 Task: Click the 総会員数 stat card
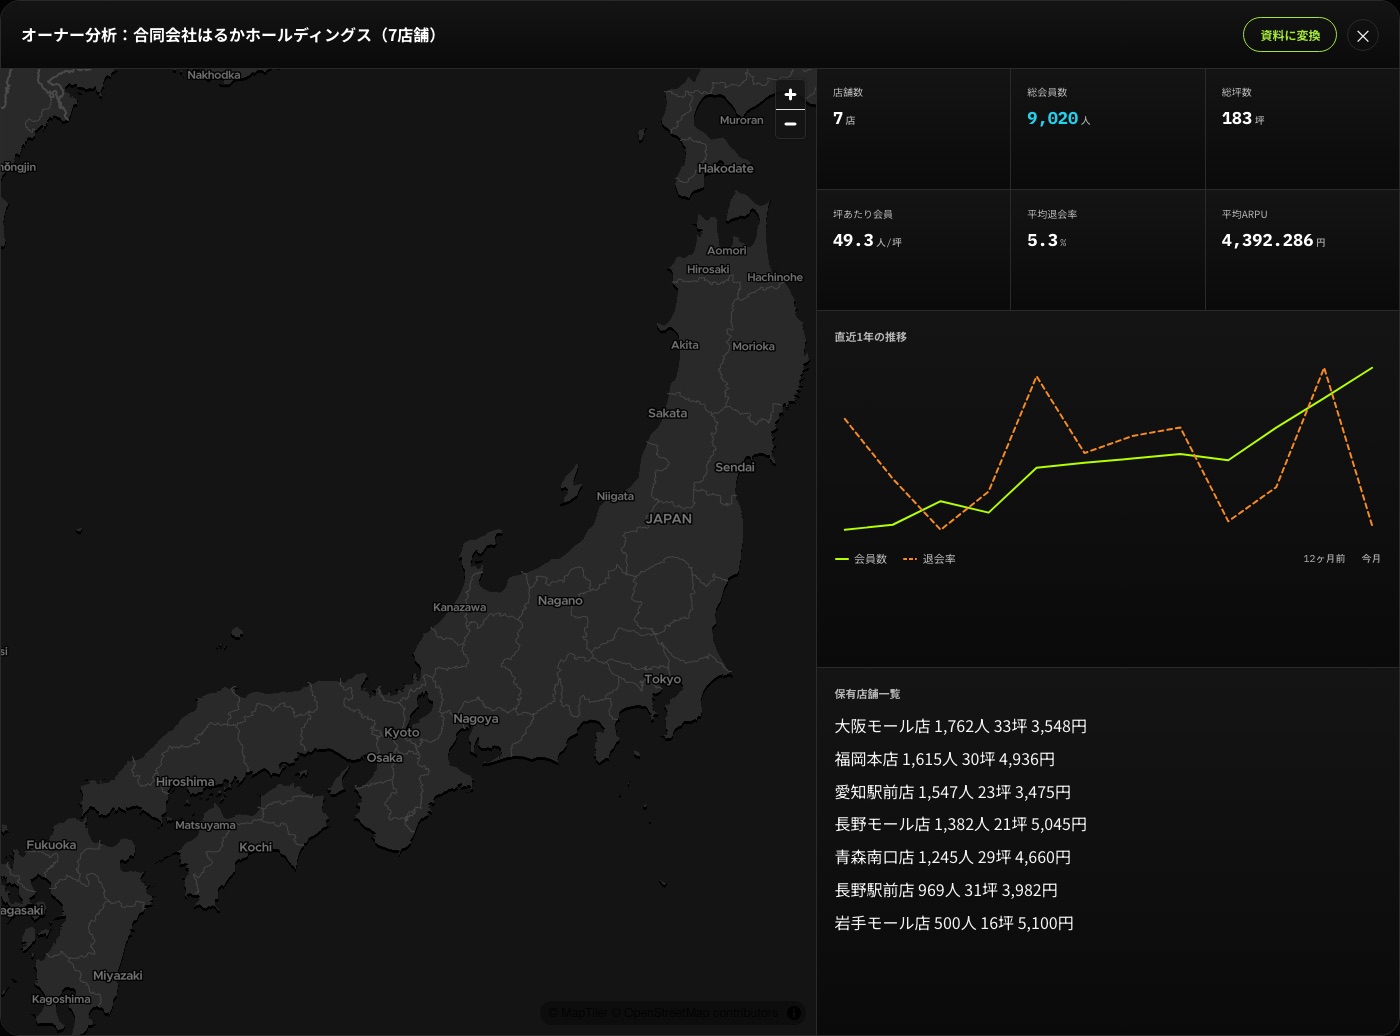(x=1108, y=129)
